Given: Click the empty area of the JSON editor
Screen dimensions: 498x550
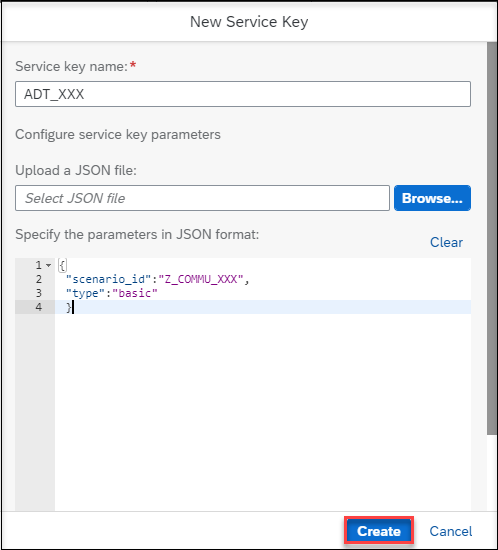Looking at the screenshot, I should pos(262,410).
